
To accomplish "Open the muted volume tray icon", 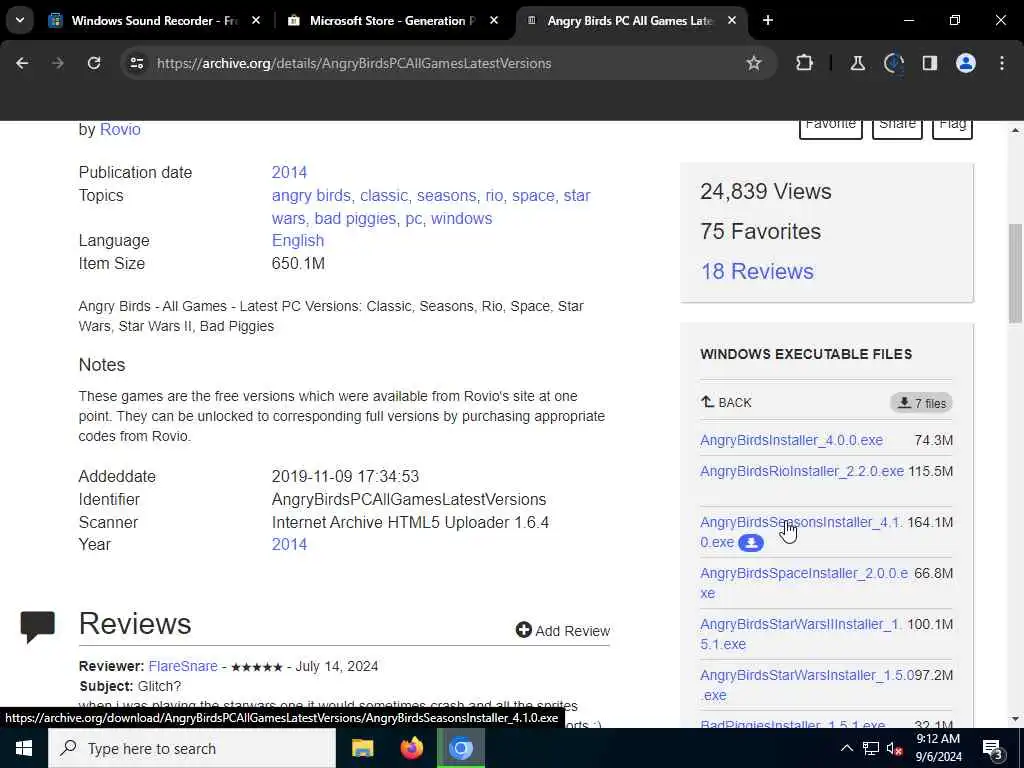I will pyautogui.click(x=895, y=749).
